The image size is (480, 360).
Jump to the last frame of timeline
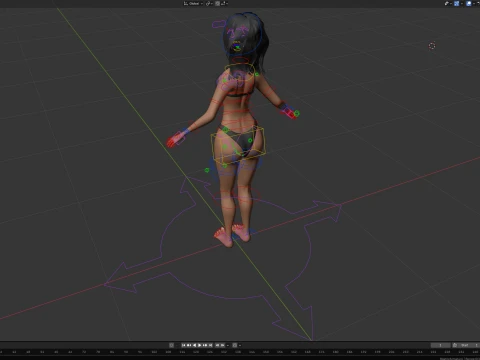point(210,345)
